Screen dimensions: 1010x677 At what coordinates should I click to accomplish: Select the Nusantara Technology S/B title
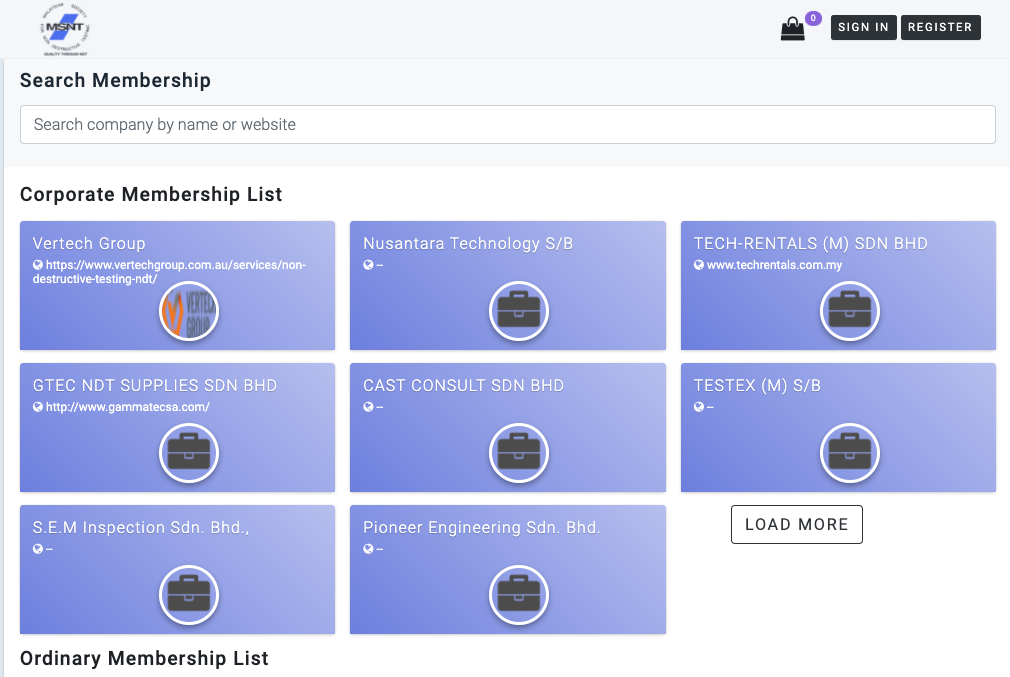tap(468, 243)
